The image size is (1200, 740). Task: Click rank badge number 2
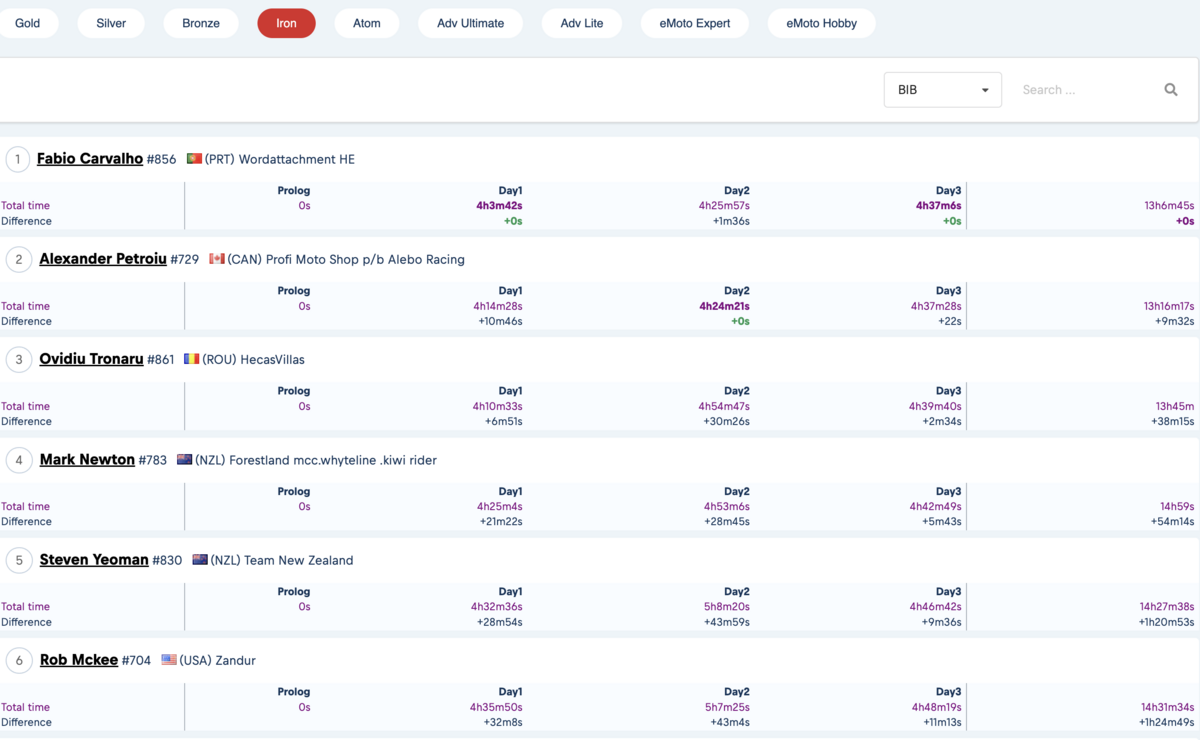coord(18,260)
